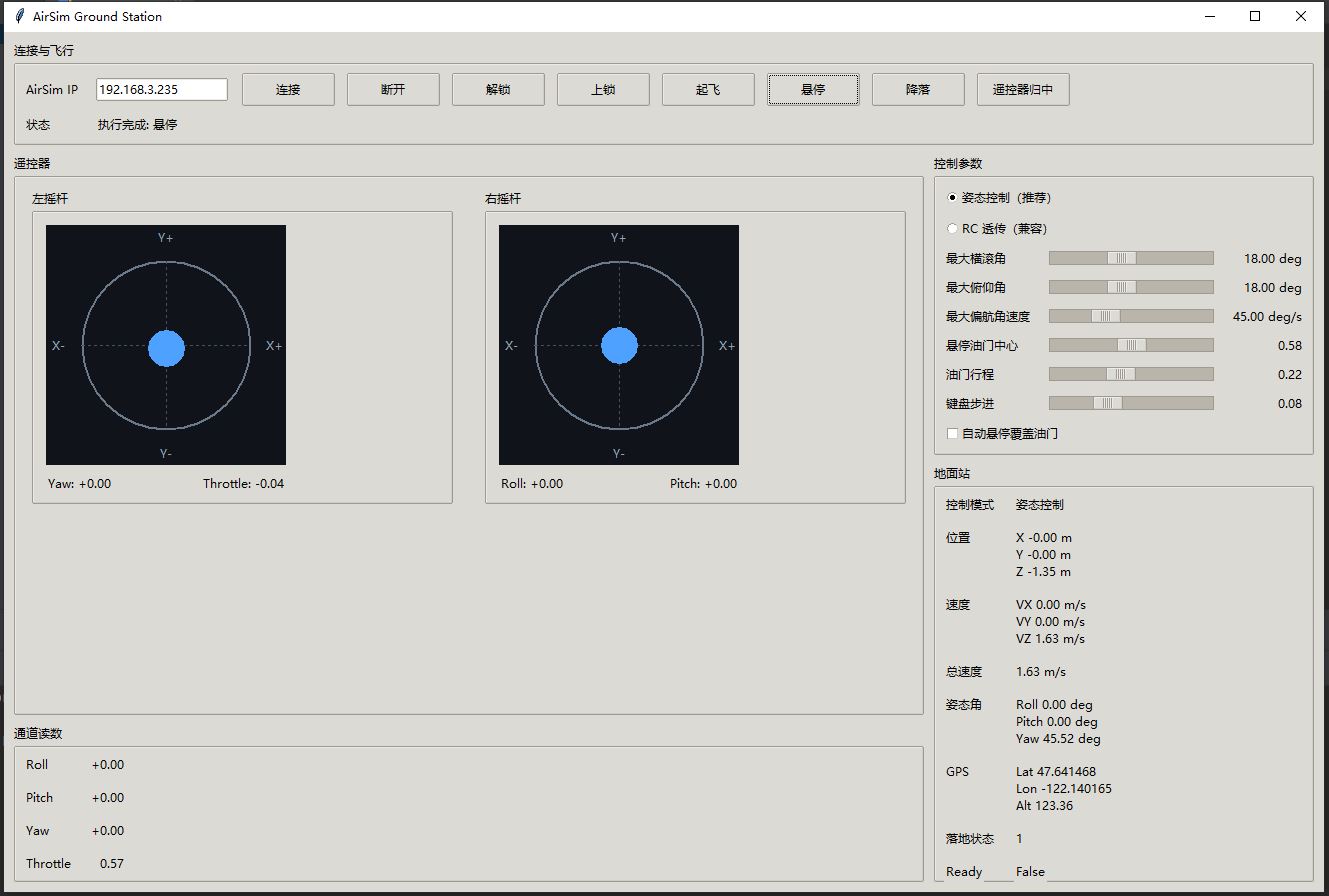
Task: Click the 0.22 value for 油门行程
Action: (x=1290, y=375)
